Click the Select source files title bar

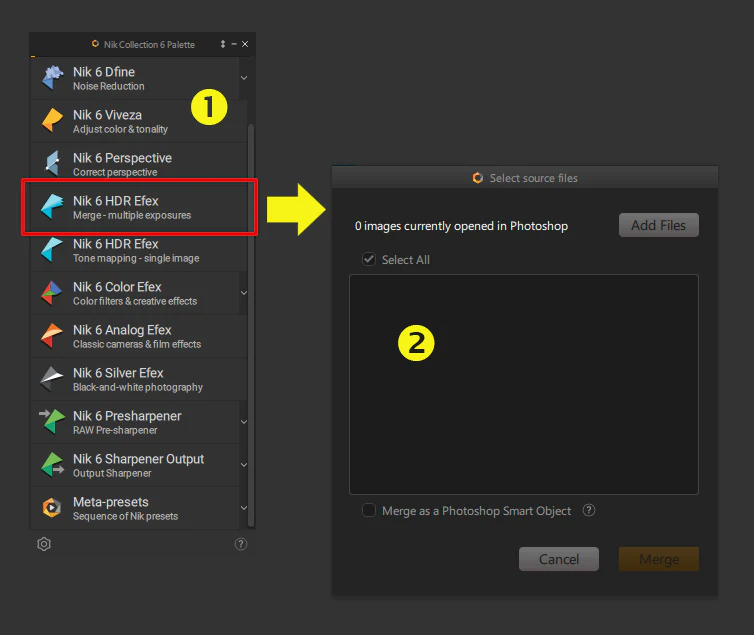pyautogui.click(x=525, y=178)
